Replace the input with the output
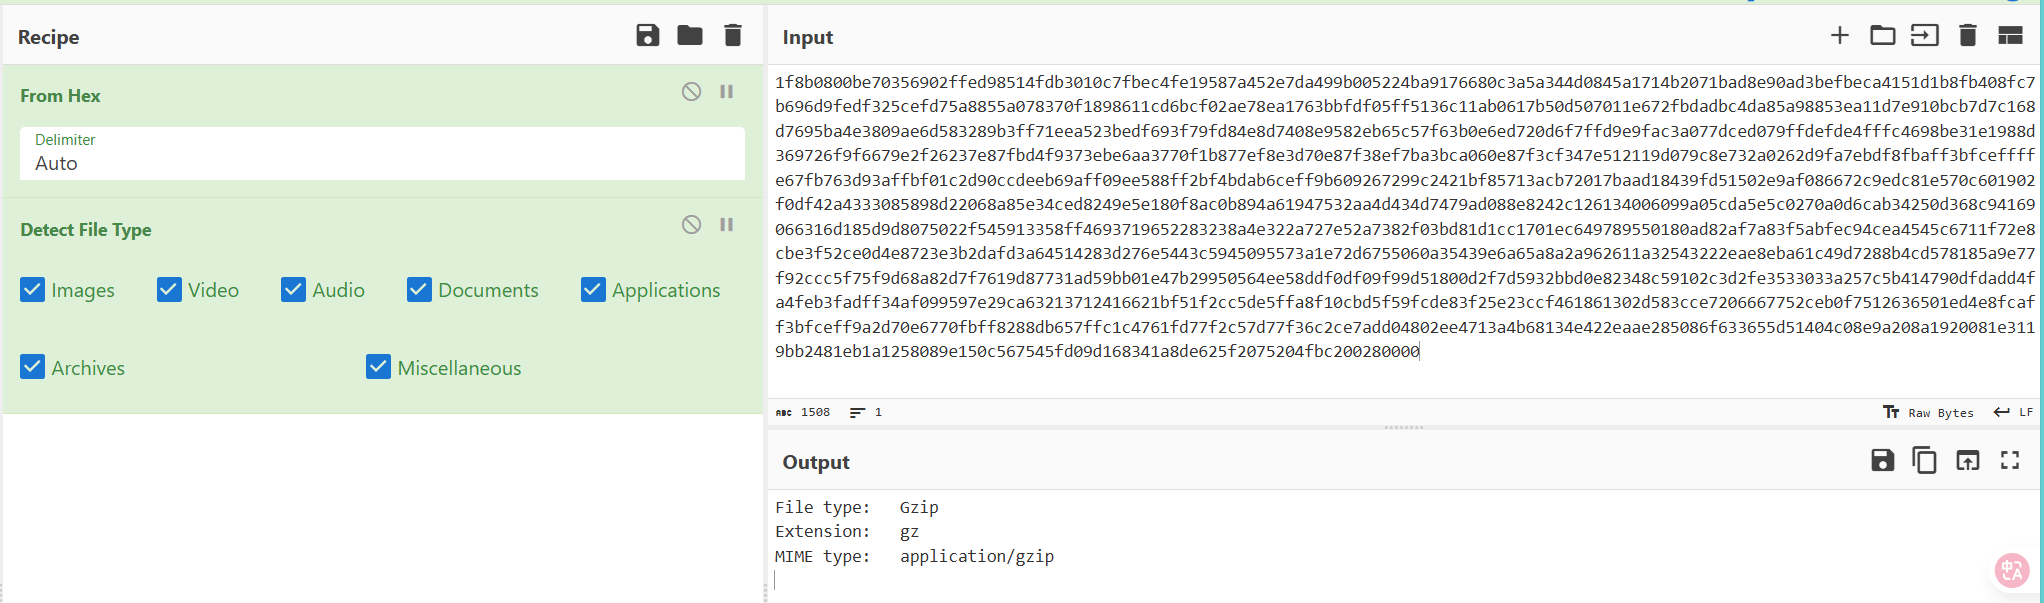 (x=1967, y=460)
